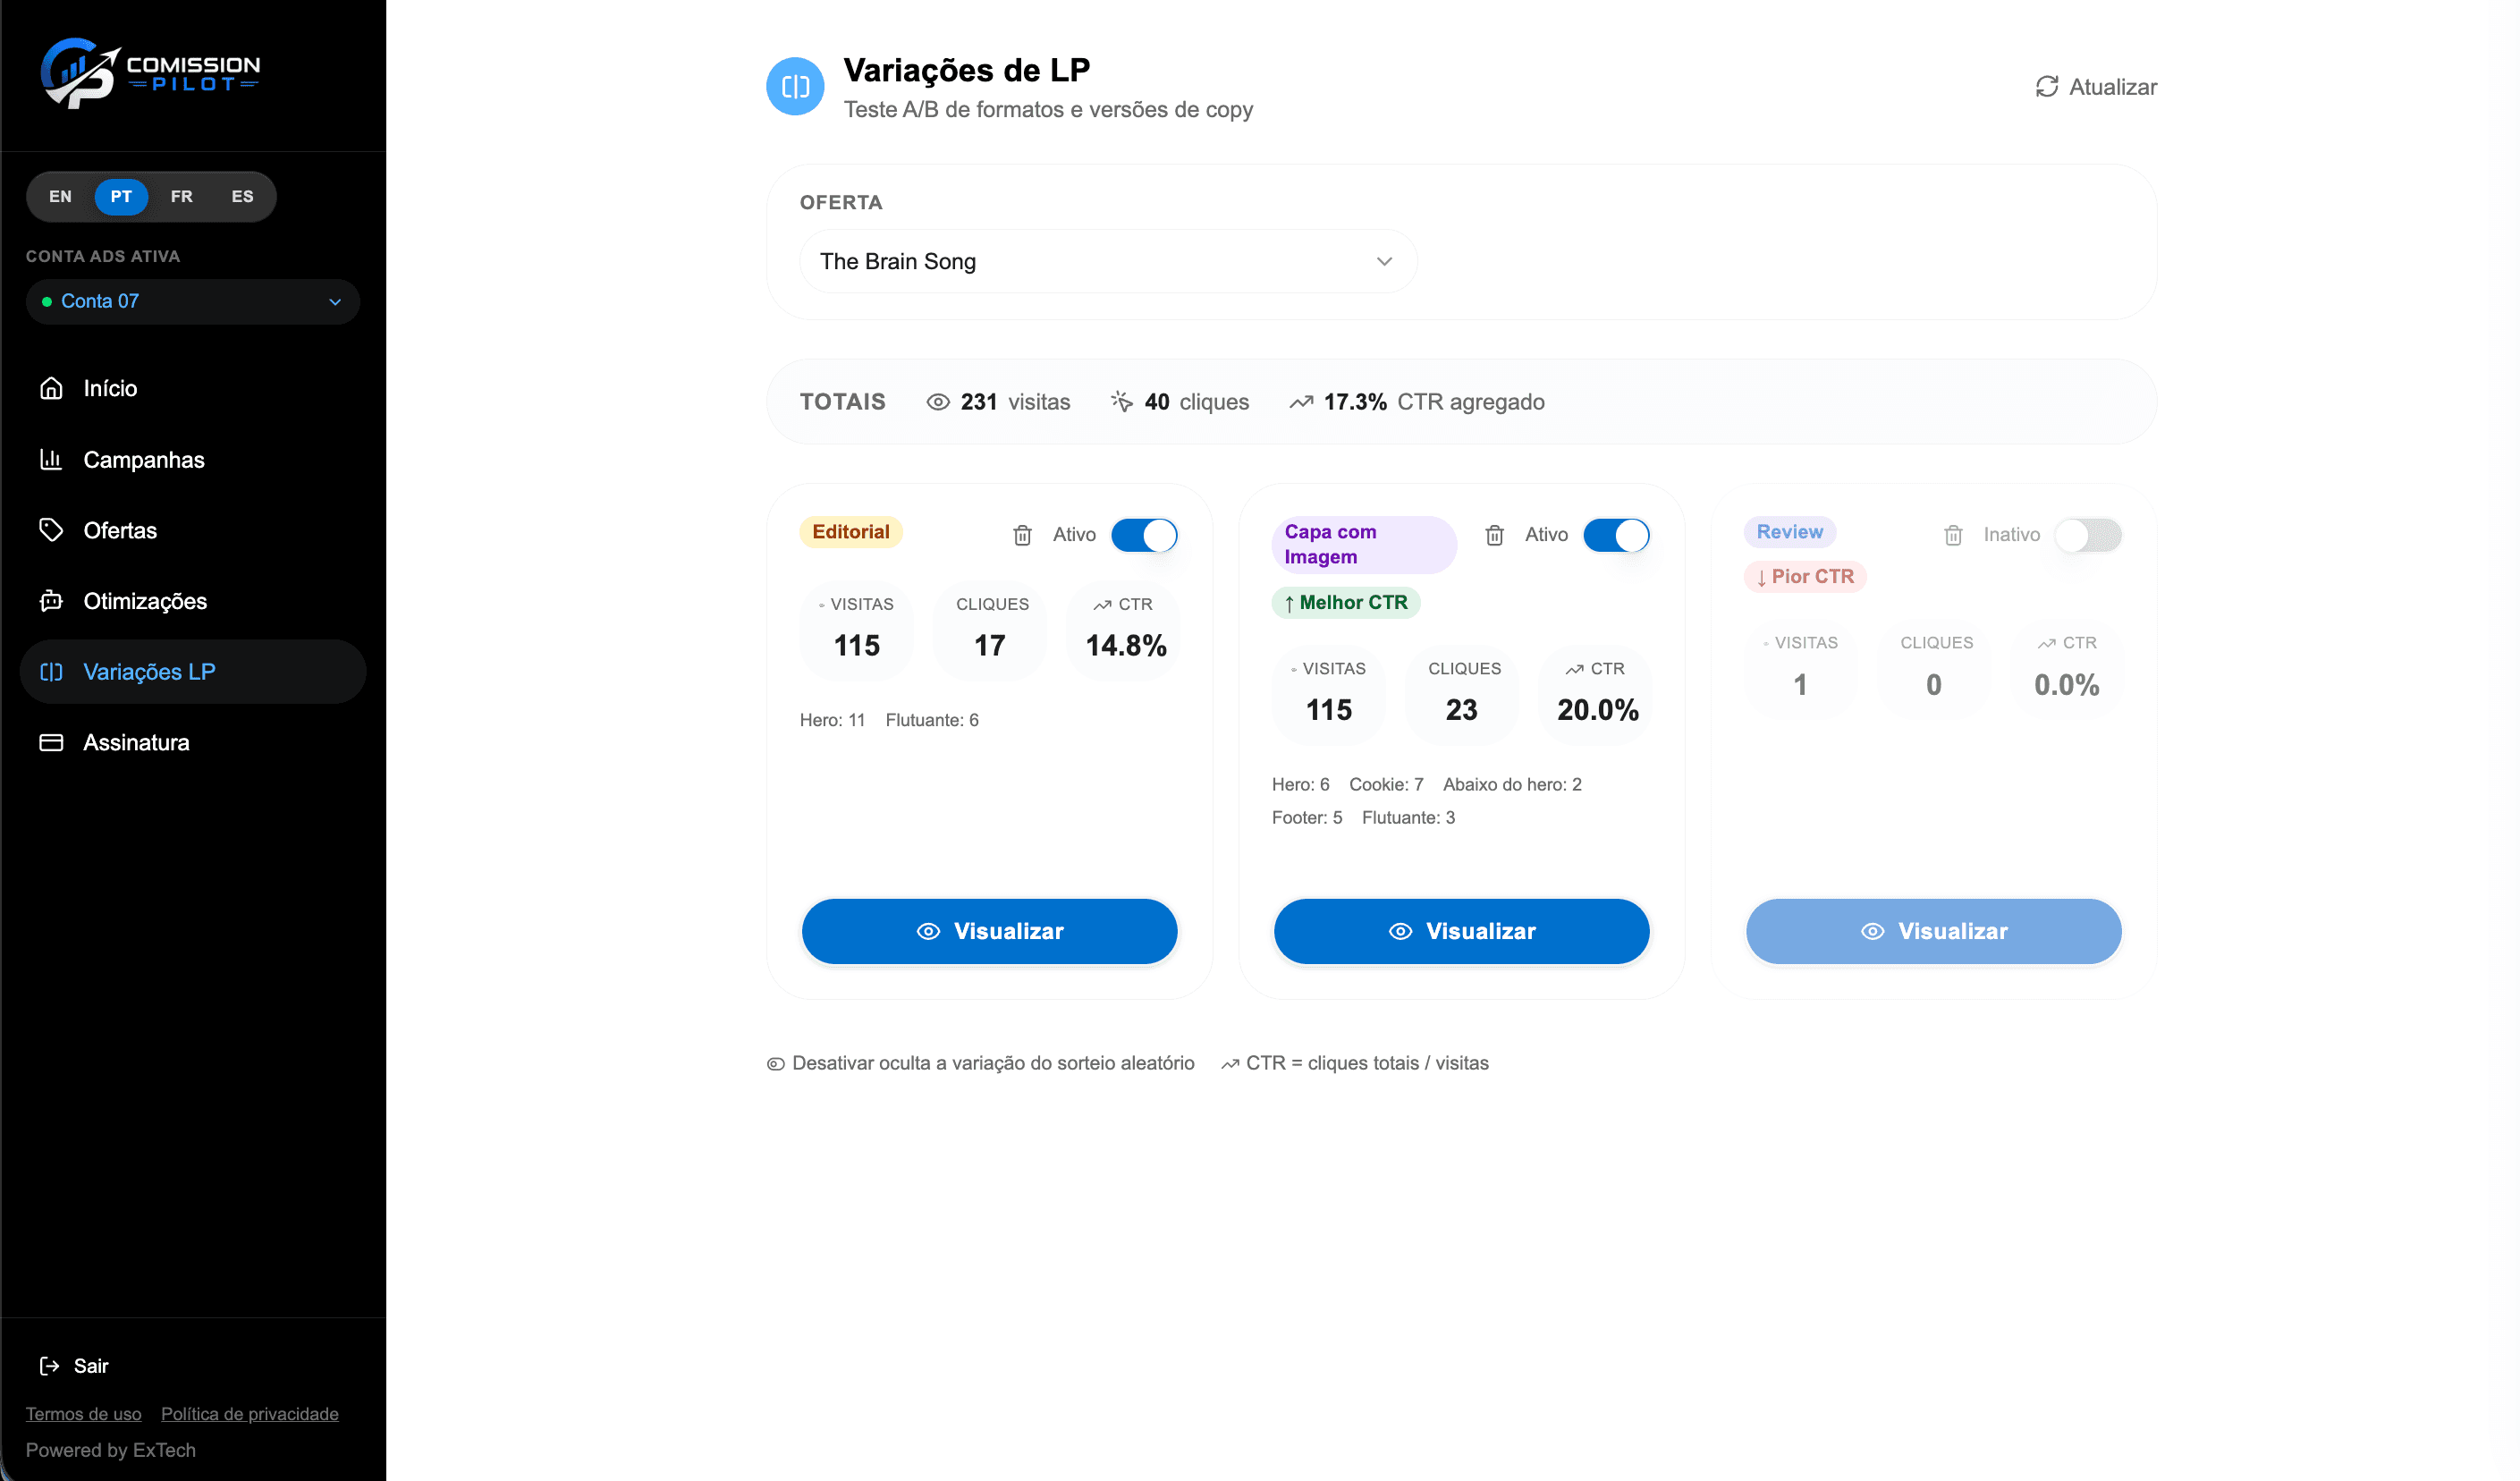Click the Sair logout icon
The image size is (2520, 1481).
(49, 1366)
